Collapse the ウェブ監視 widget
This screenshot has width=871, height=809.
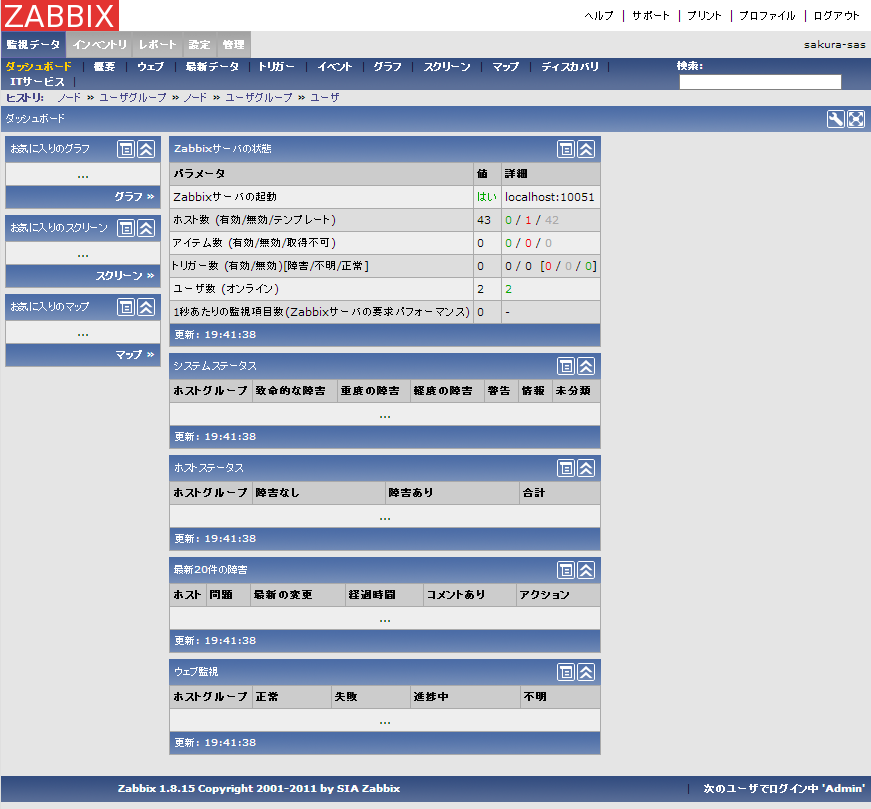tap(586, 672)
